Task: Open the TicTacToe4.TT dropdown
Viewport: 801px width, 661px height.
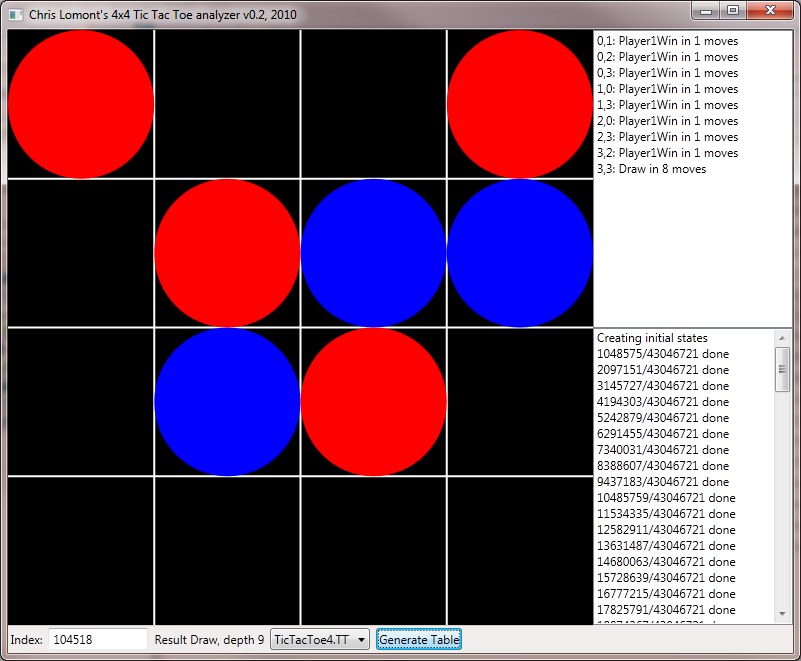Action: [x=320, y=640]
